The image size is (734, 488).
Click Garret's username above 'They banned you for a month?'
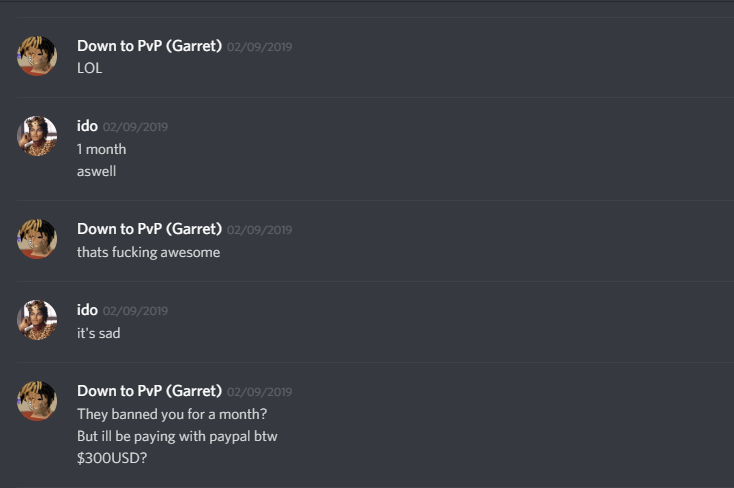point(149,391)
